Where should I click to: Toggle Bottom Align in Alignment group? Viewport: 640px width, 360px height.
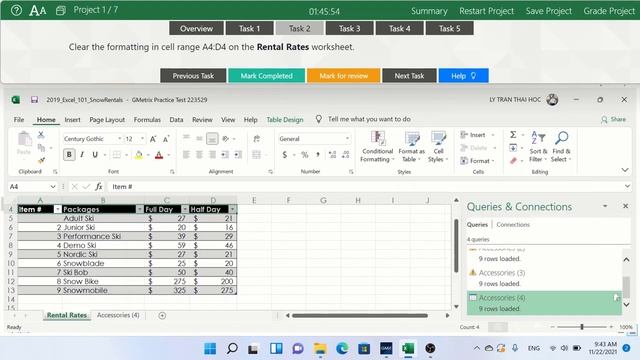click(x=212, y=139)
